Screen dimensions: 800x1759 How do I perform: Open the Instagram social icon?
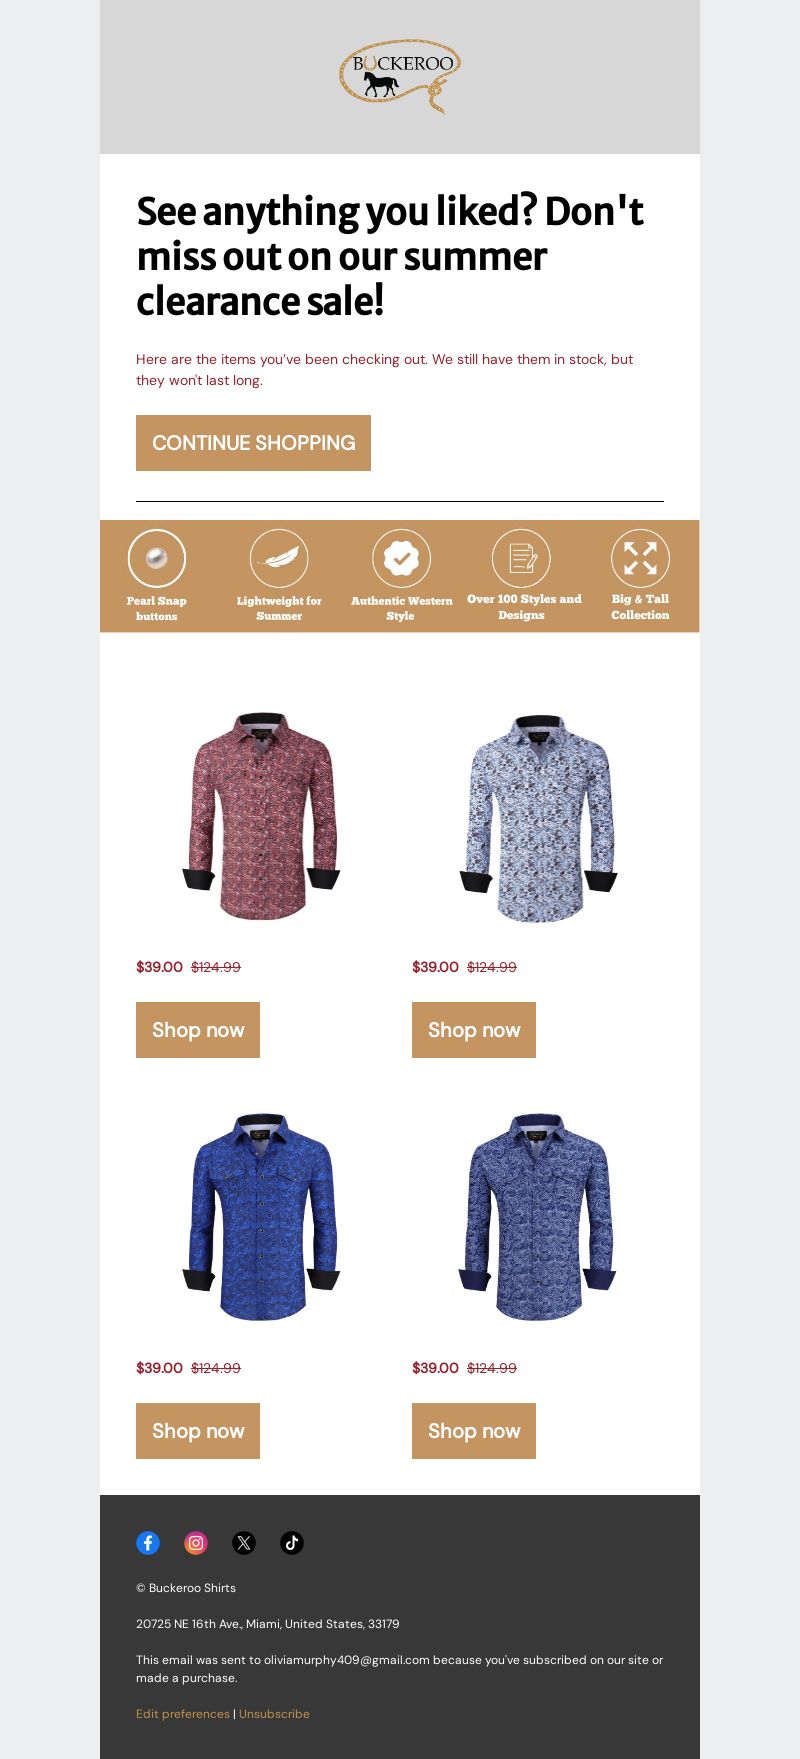click(x=196, y=1543)
